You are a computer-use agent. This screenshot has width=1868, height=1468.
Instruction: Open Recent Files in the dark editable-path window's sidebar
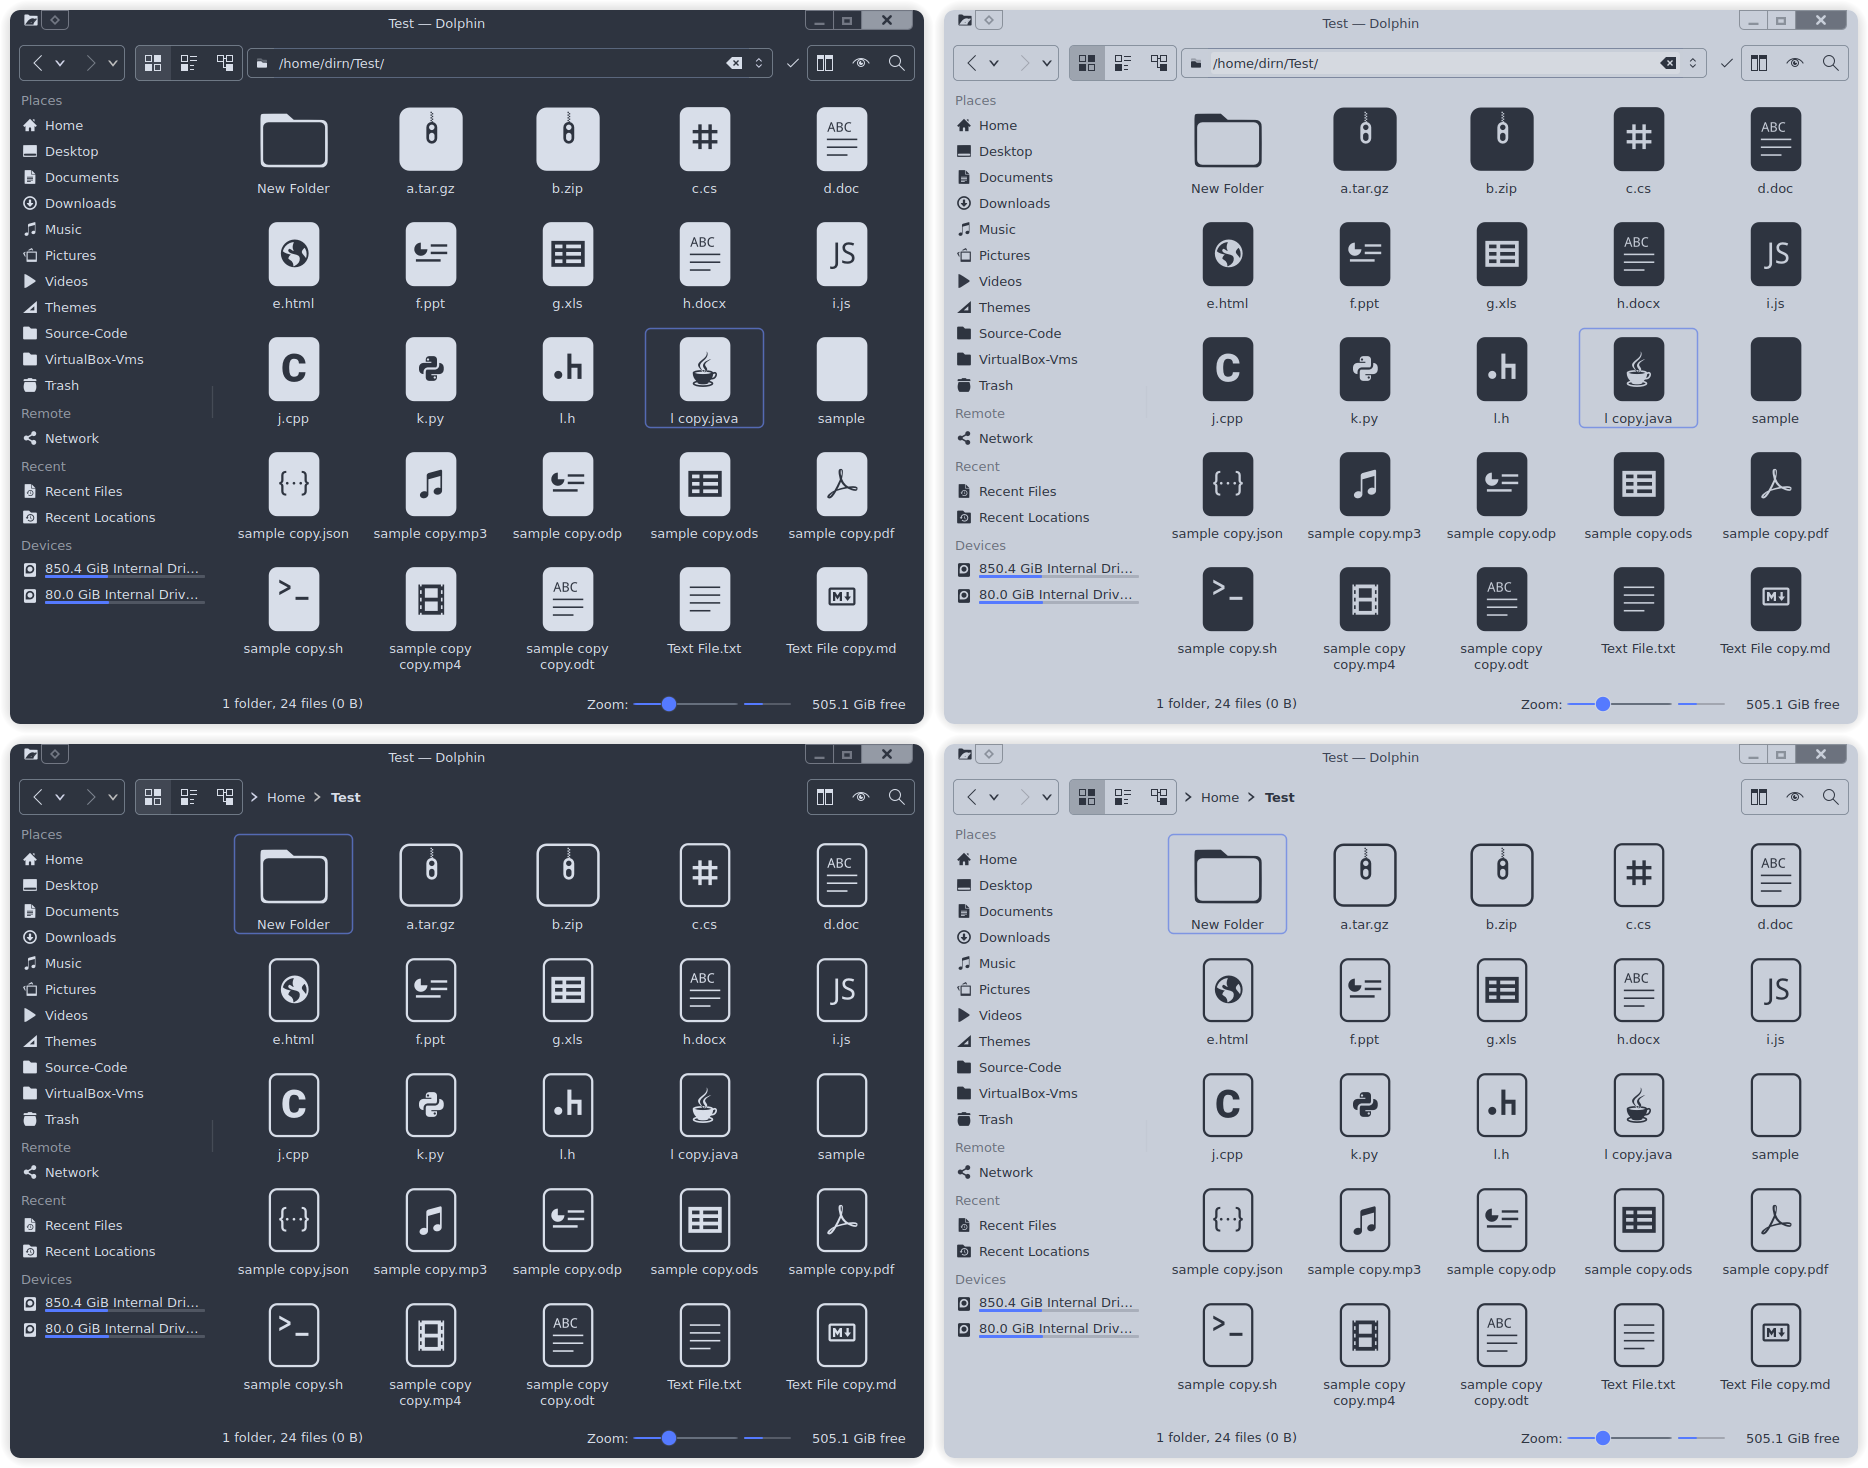(83, 491)
